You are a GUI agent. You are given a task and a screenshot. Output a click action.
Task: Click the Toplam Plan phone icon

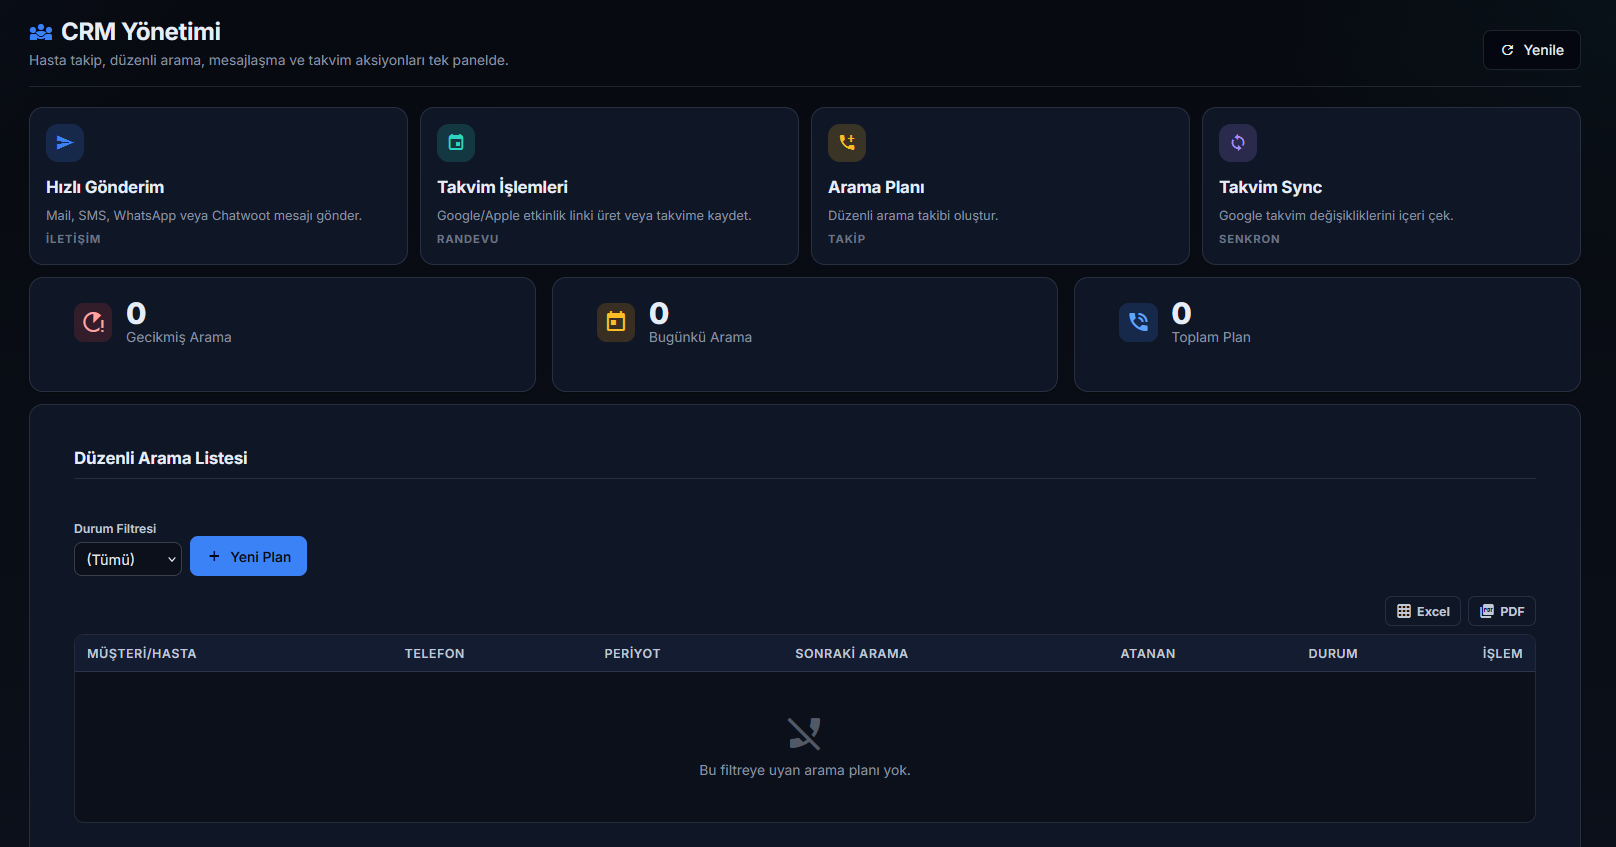(1138, 322)
